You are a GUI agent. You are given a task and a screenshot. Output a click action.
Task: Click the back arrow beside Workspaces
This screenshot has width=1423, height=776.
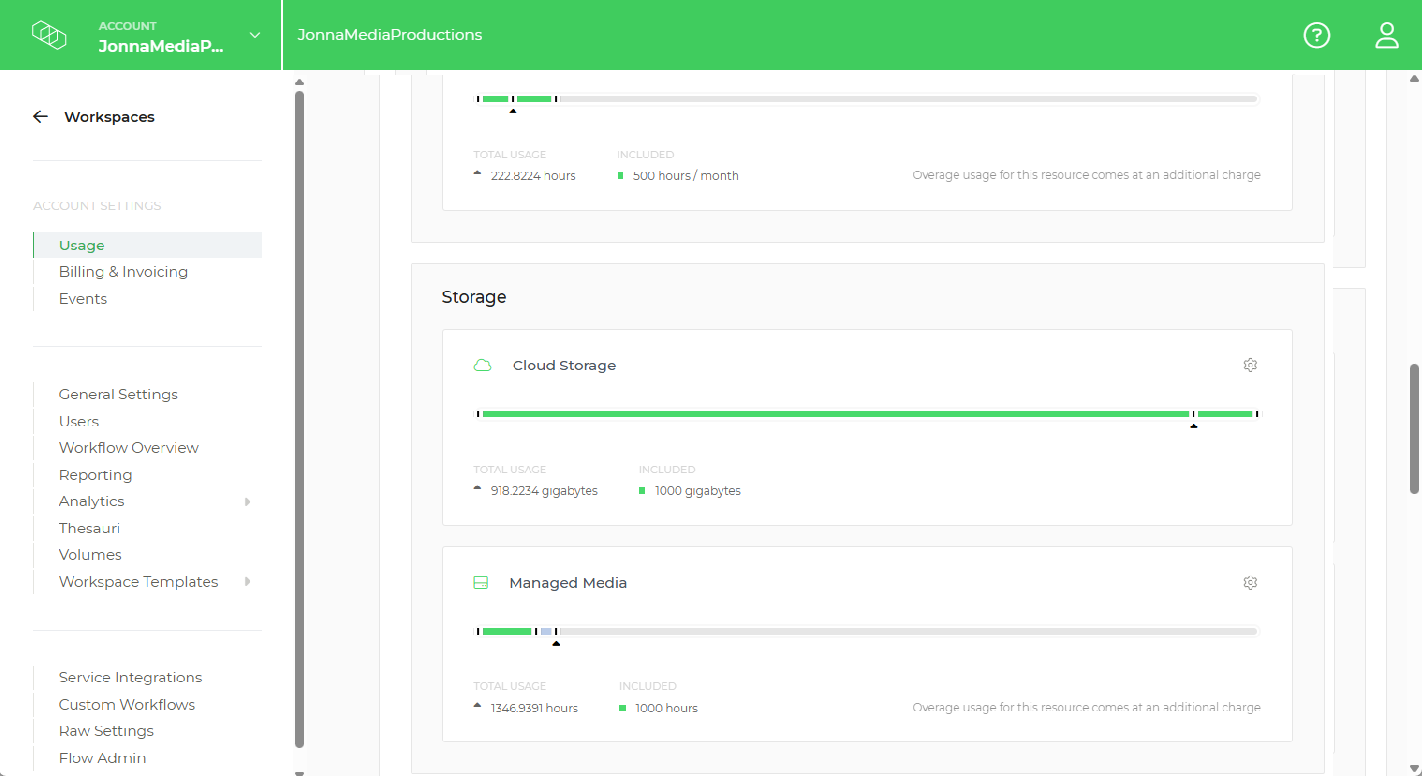point(40,116)
